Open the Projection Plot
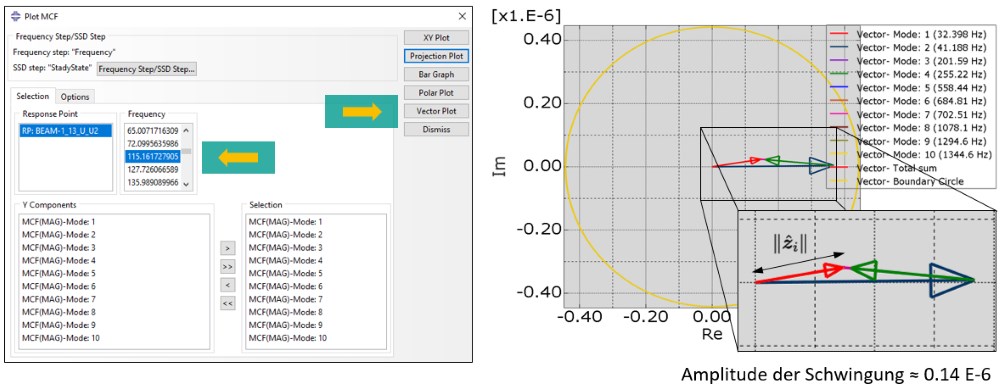The height and width of the screenshot is (390, 1000). (437, 56)
